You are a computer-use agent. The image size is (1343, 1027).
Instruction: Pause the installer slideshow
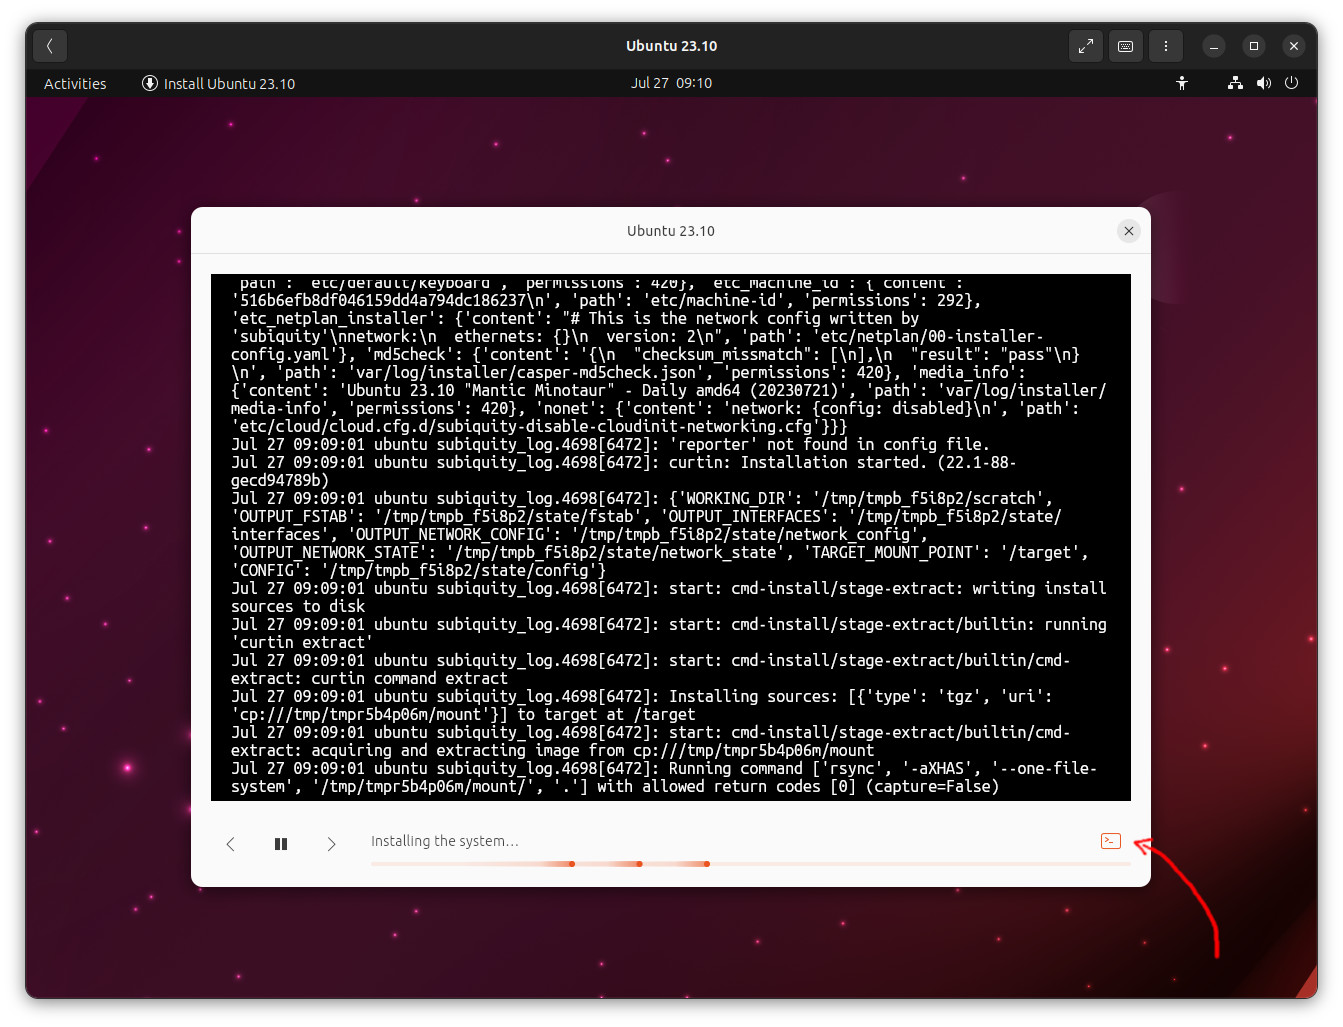281,844
